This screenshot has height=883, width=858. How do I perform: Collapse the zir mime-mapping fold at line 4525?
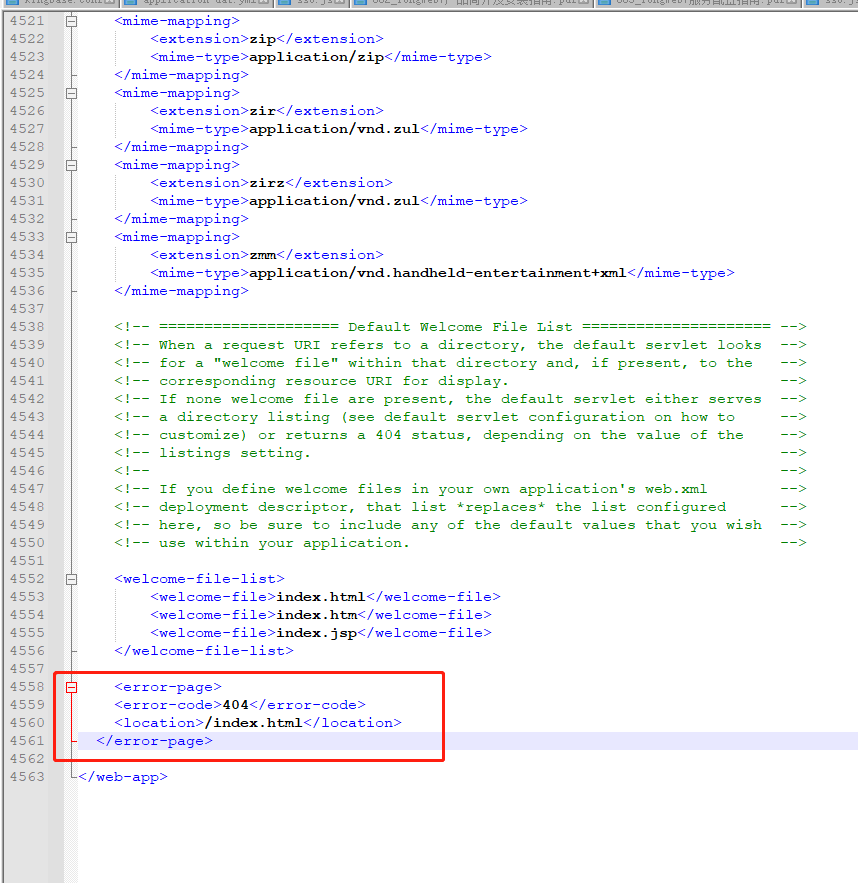(71, 93)
